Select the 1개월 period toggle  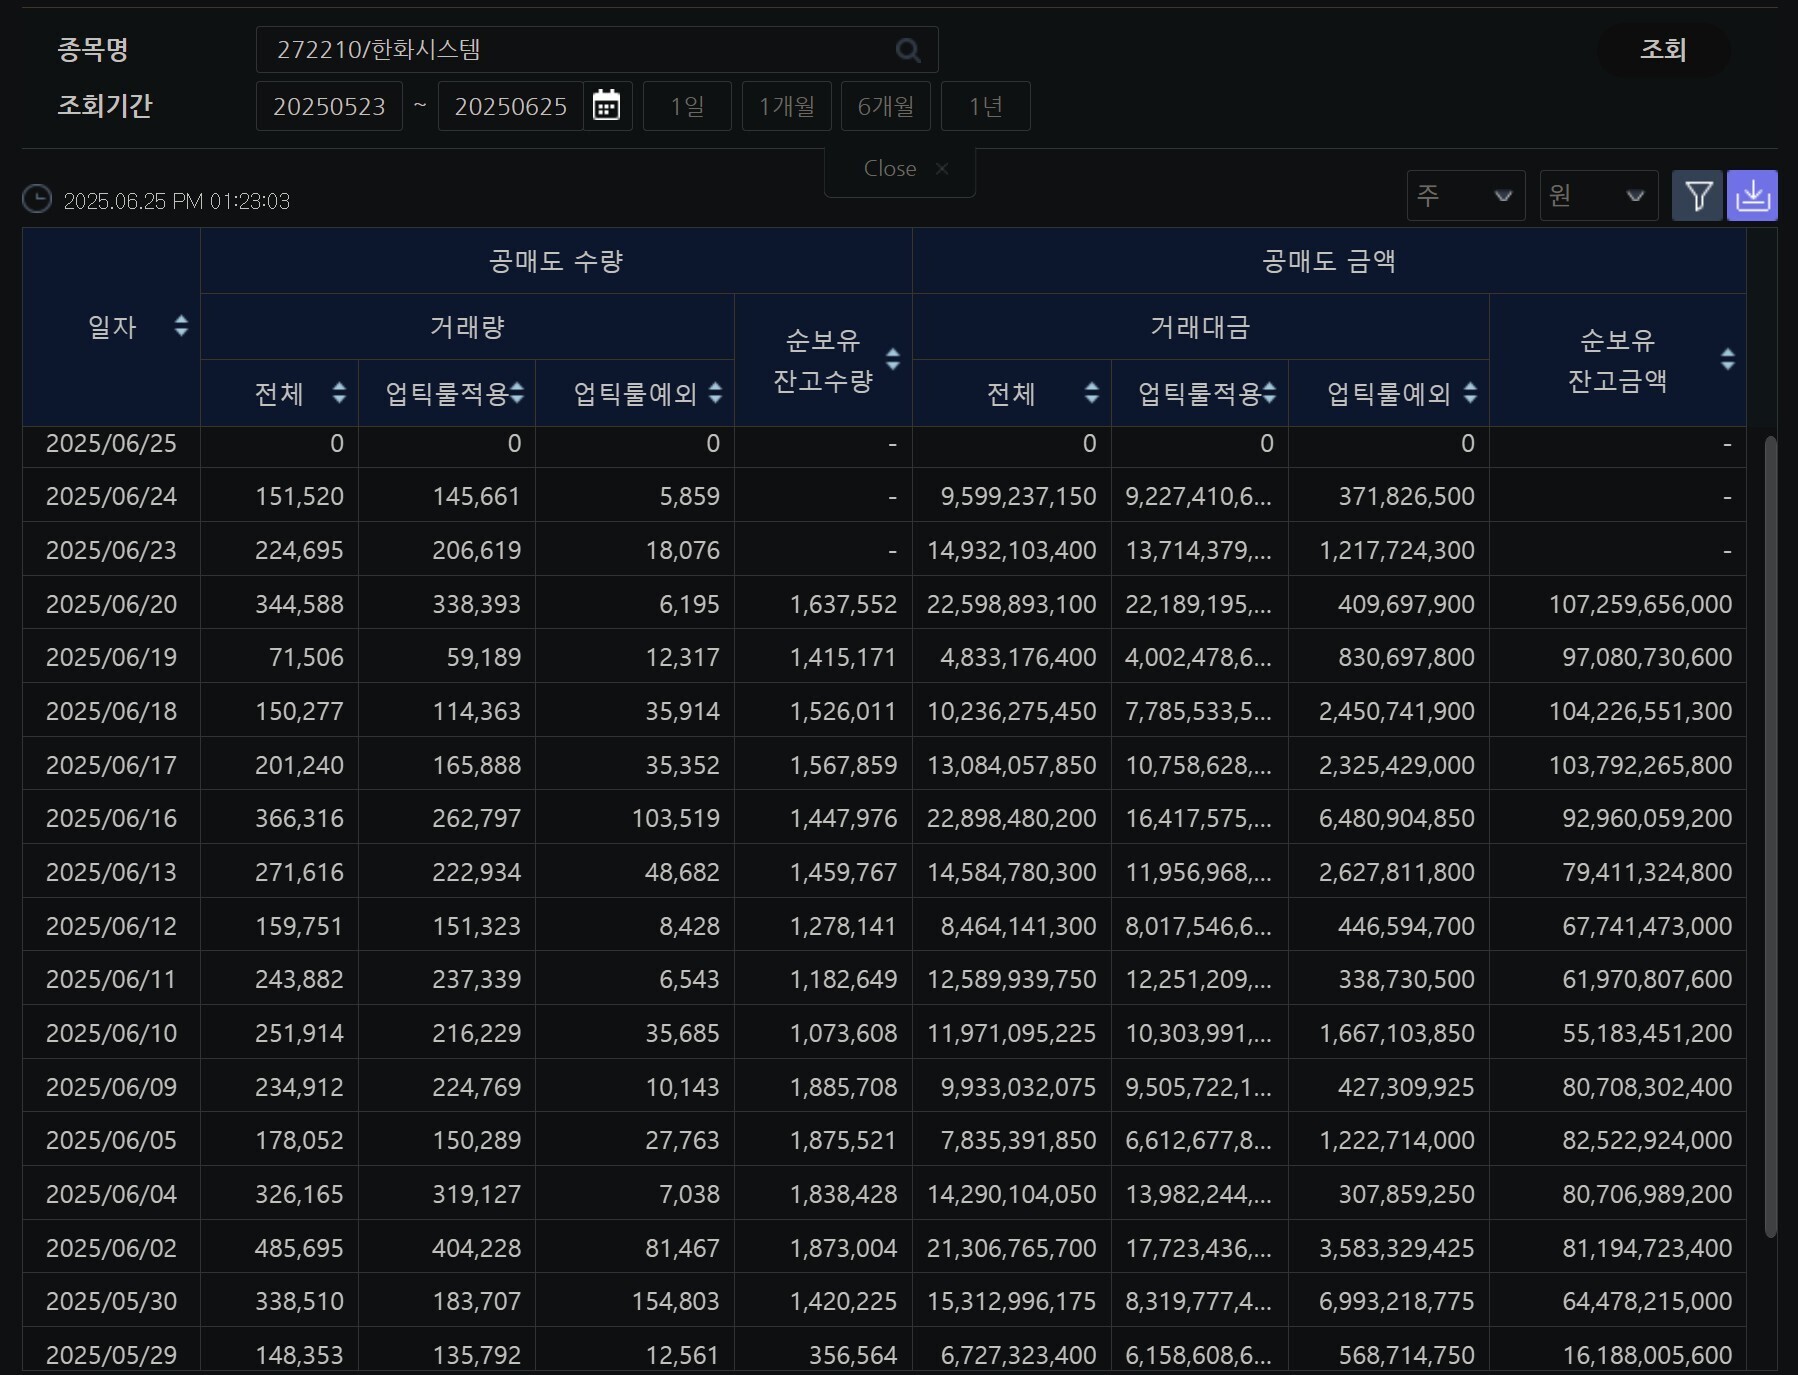pyautogui.click(x=786, y=106)
